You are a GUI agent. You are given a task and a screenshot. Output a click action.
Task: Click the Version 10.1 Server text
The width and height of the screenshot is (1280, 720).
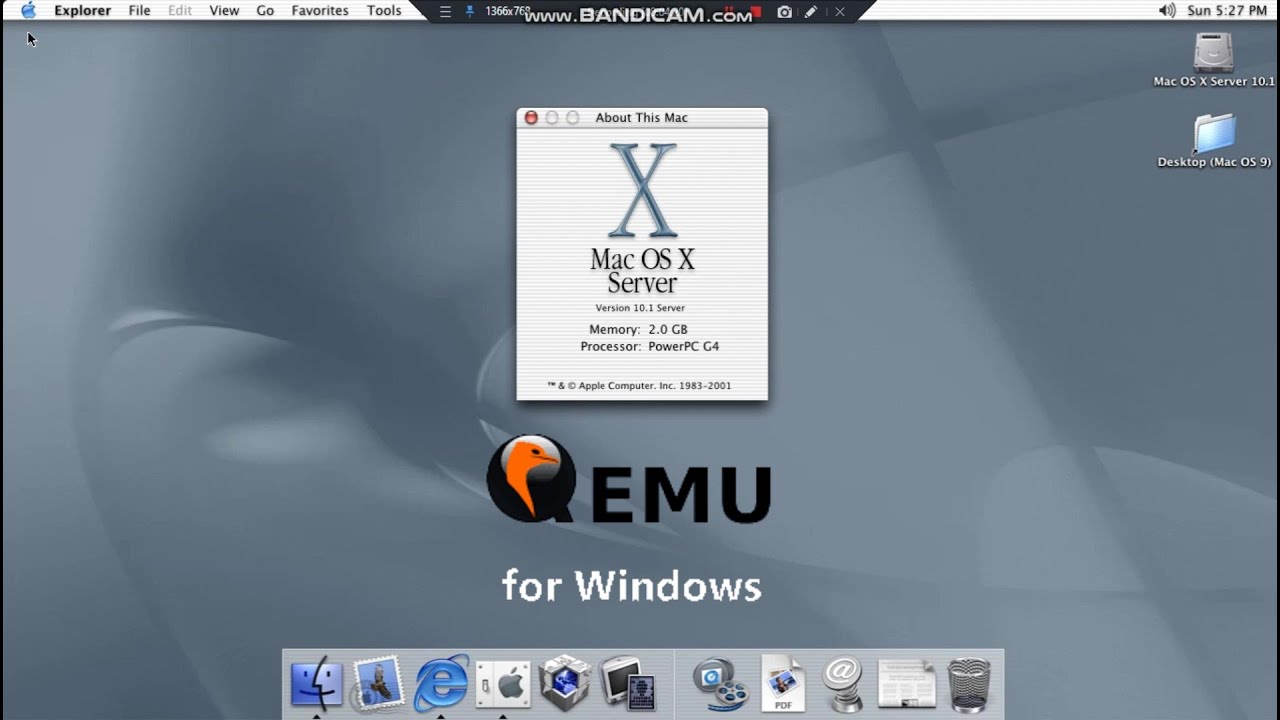pyautogui.click(x=640, y=308)
